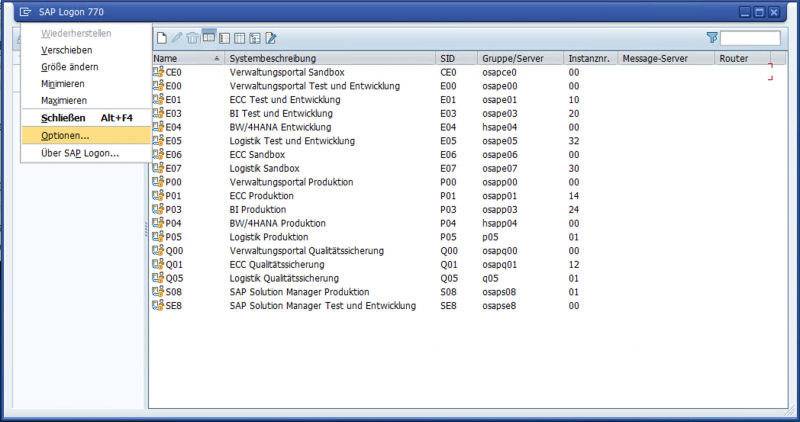Click the connection icon for Q05
800x422 pixels.
158,278
